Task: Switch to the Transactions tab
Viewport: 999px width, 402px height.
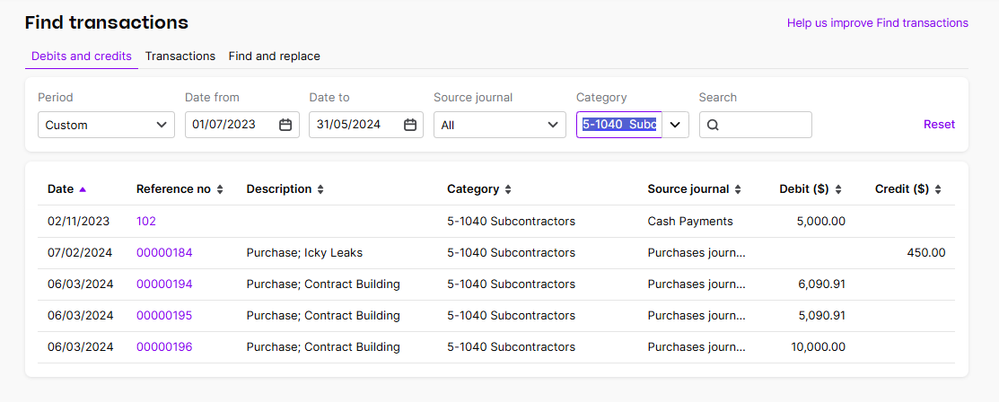Action: (180, 56)
